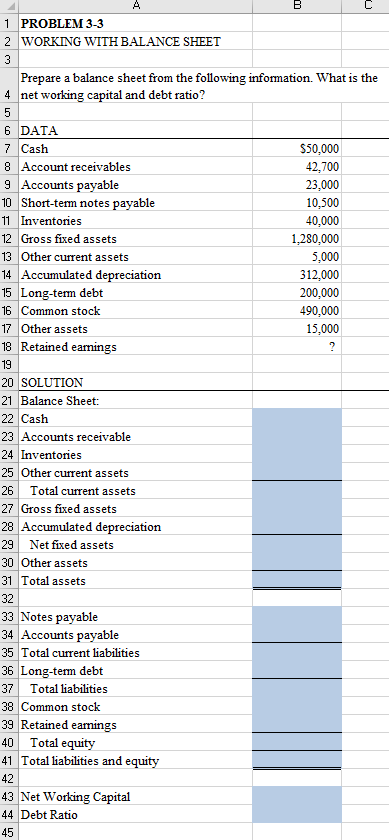Click blue input cell for Gross fixed assets row 27

297,508
